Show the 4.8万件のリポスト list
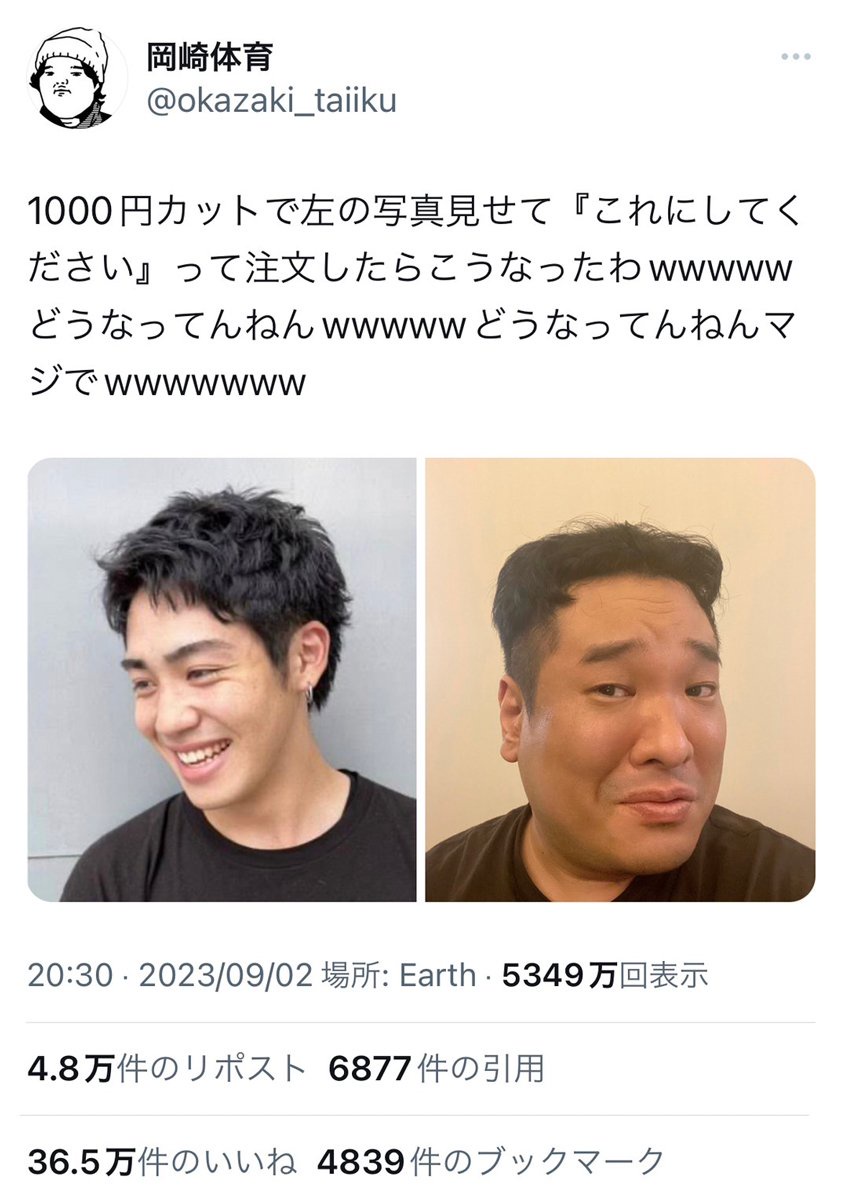Image resolution: width=841 pixels, height=1200 pixels. 166,1069
